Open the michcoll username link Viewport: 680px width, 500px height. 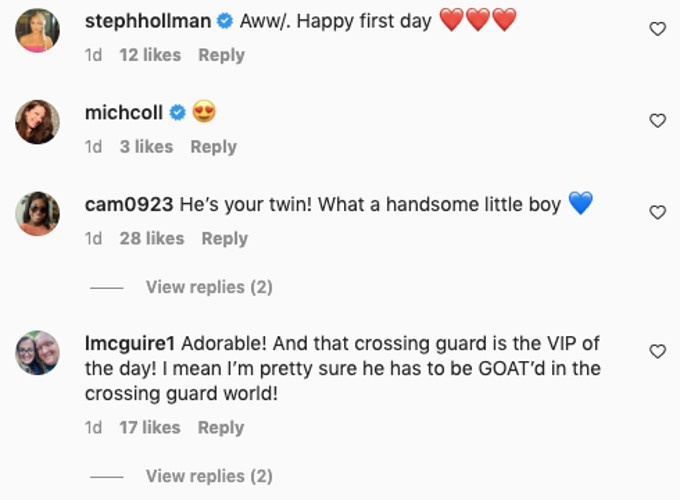[x=124, y=113]
